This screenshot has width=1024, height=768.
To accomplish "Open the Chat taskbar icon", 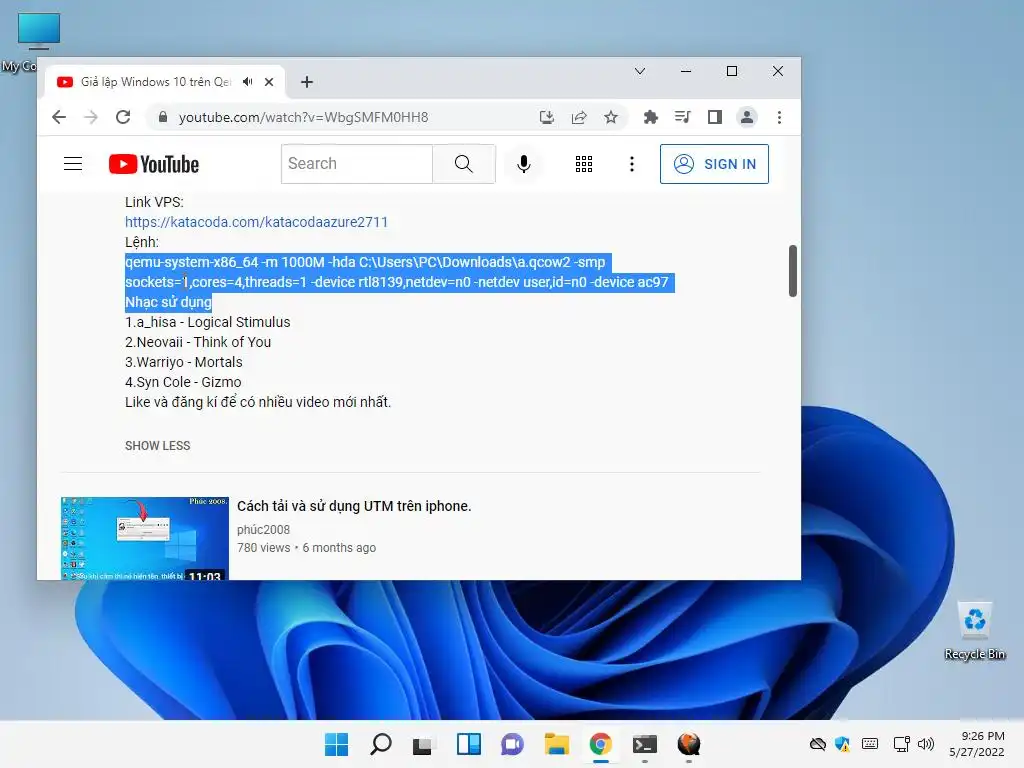I will (x=512, y=744).
